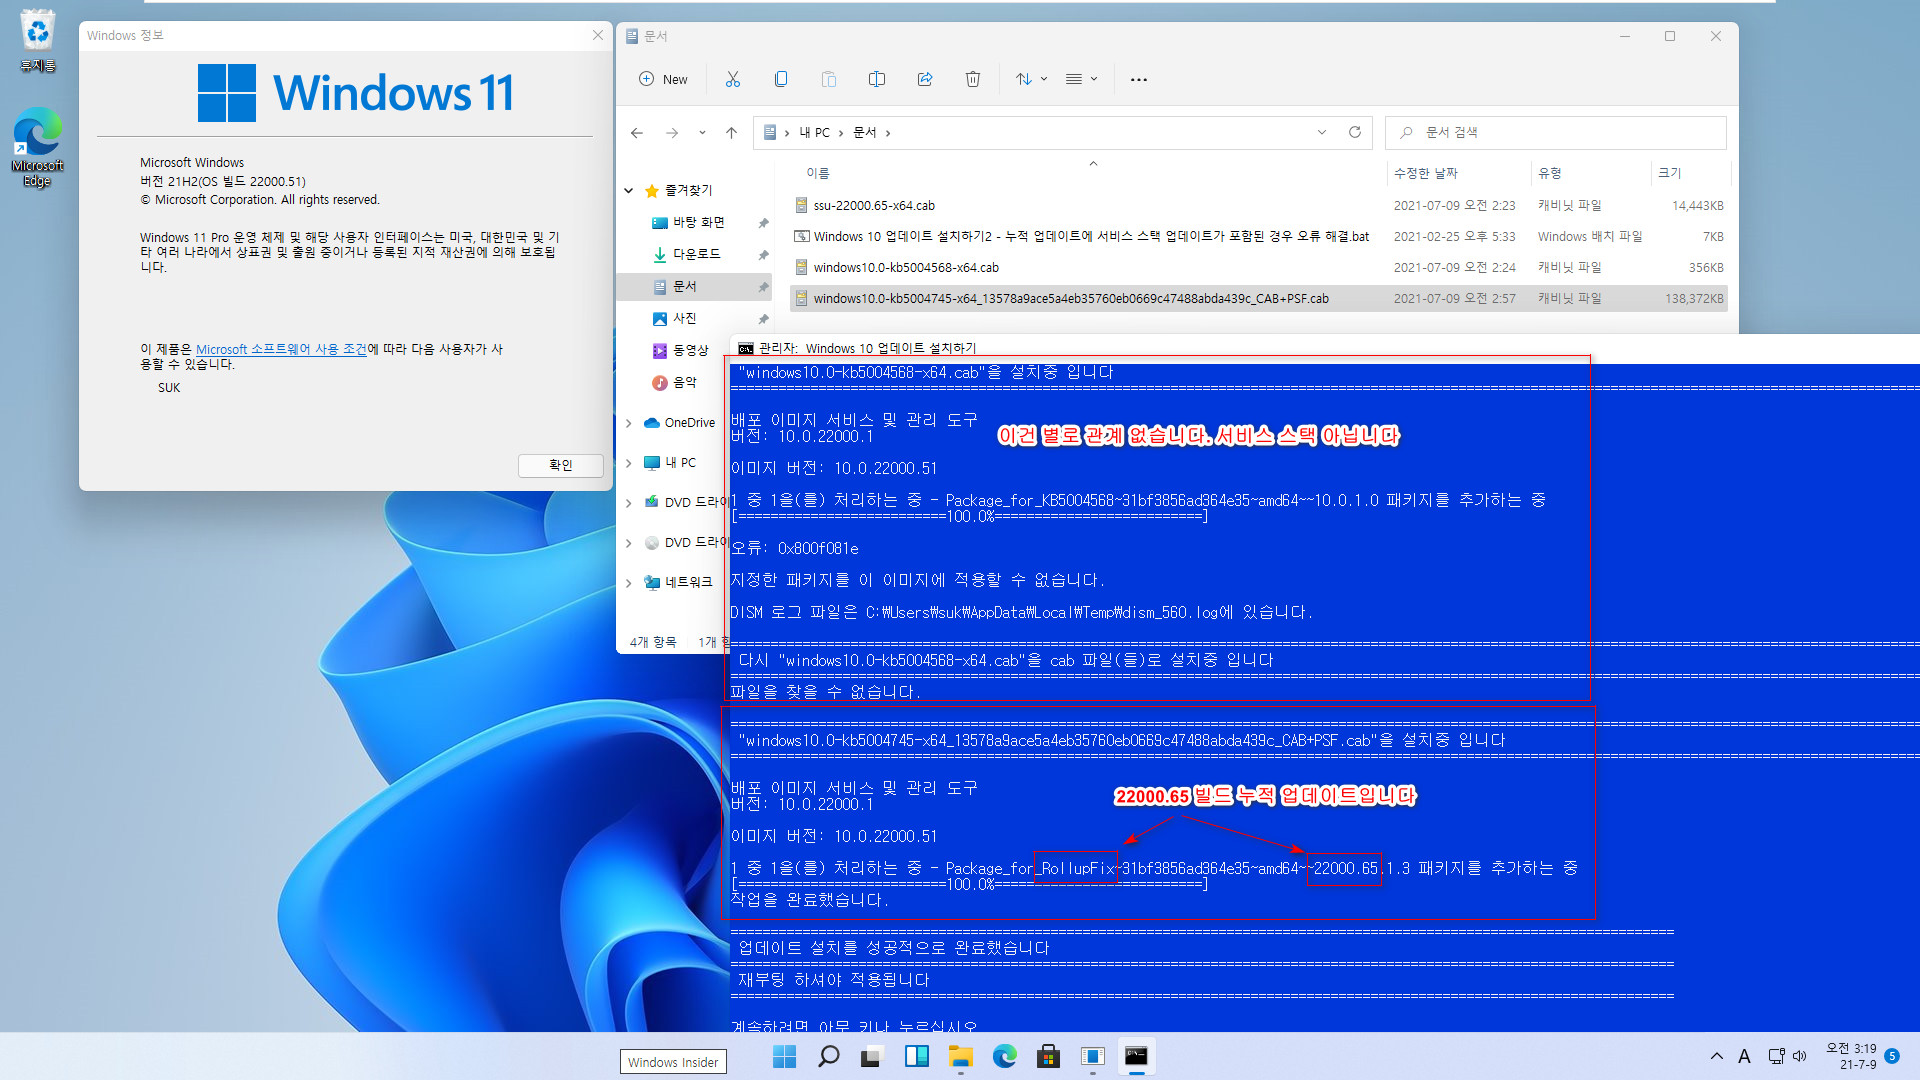Expand the first DVD 드라이브 node

point(629,503)
